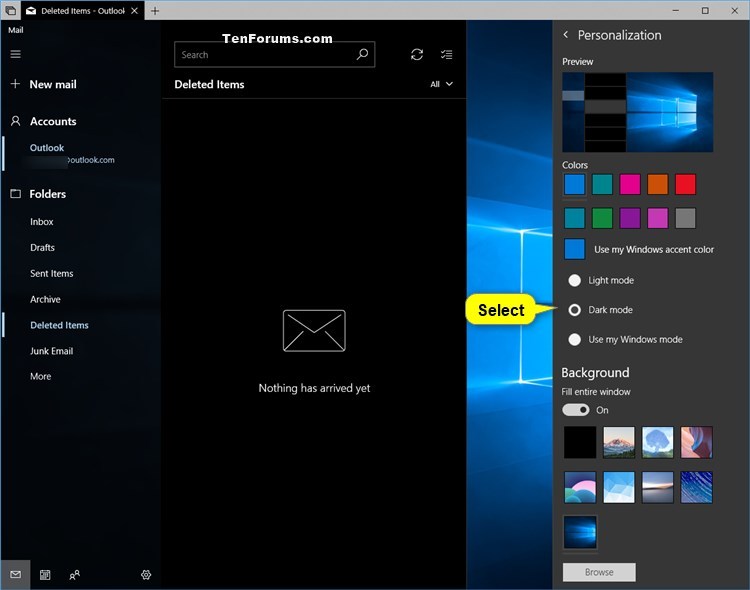Select the mountain background thumbnail
This screenshot has width=750, height=590.
point(619,443)
